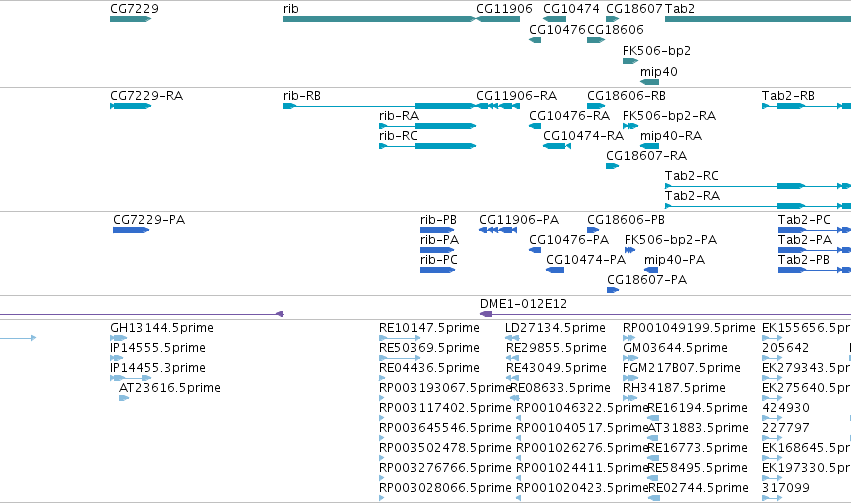Click the mip40-PA protein label

tap(674, 260)
